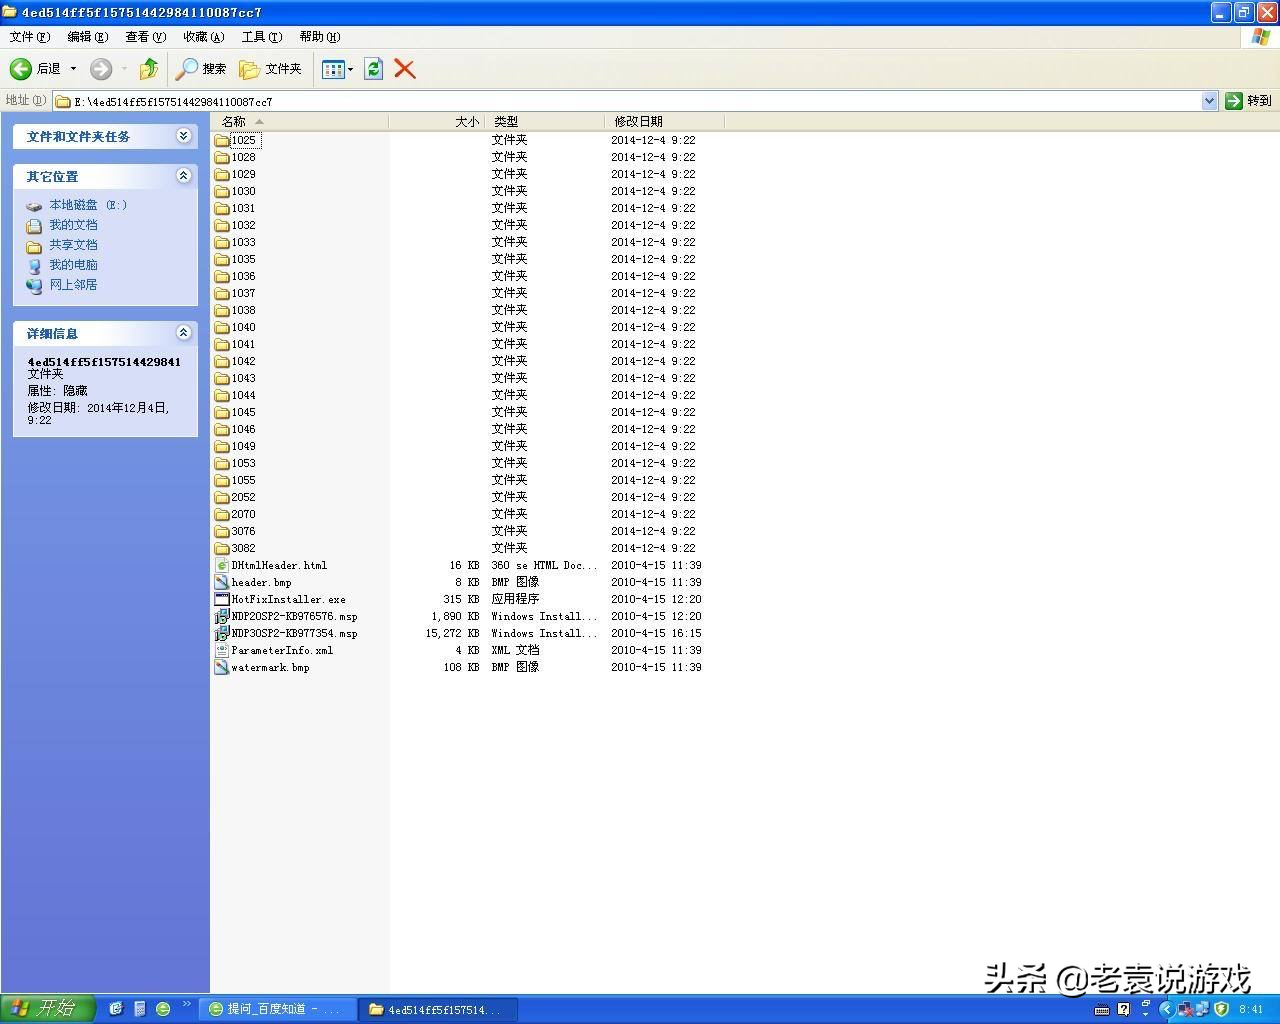Click the green refresh arrows toolbar icon
1280x1024 pixels.
point(374,69)
